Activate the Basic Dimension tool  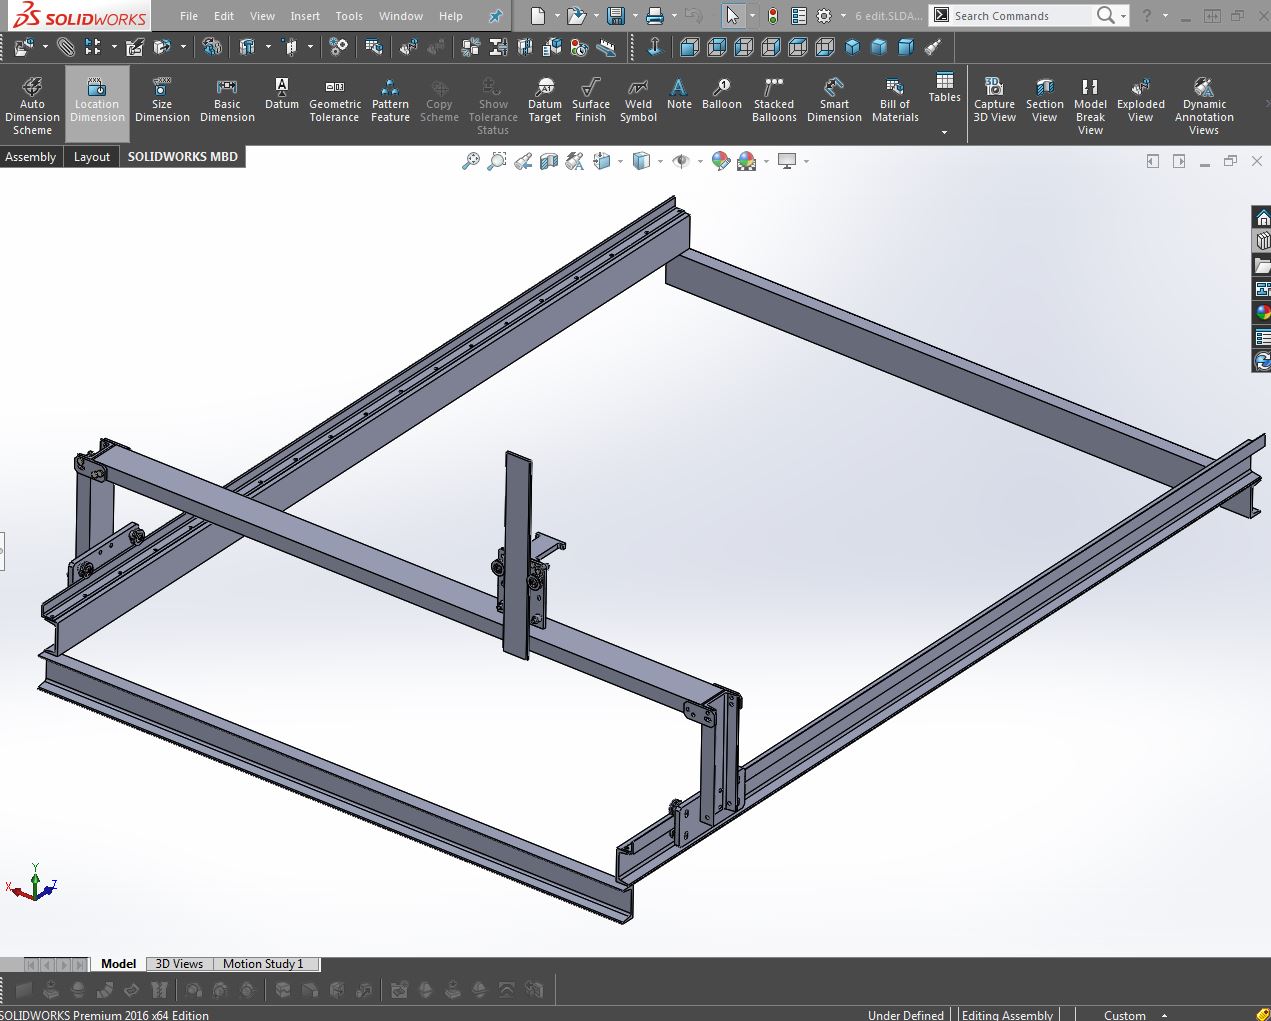(227, 100)
